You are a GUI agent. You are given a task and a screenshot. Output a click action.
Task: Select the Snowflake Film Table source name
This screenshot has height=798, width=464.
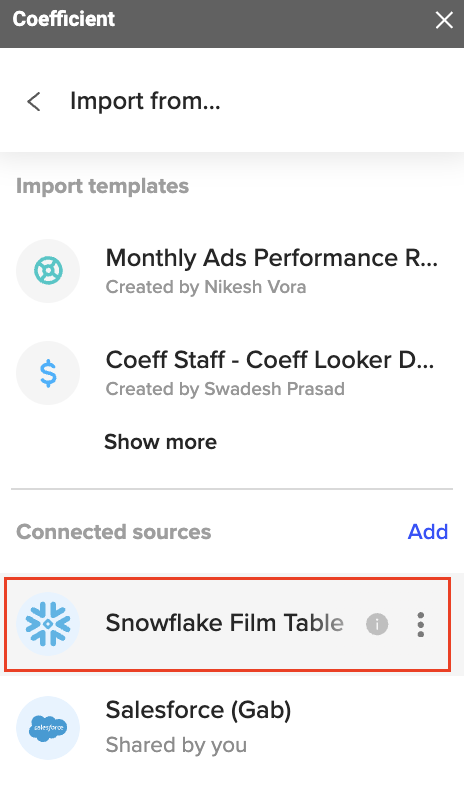pyautogui.click(x=224, y=623)
